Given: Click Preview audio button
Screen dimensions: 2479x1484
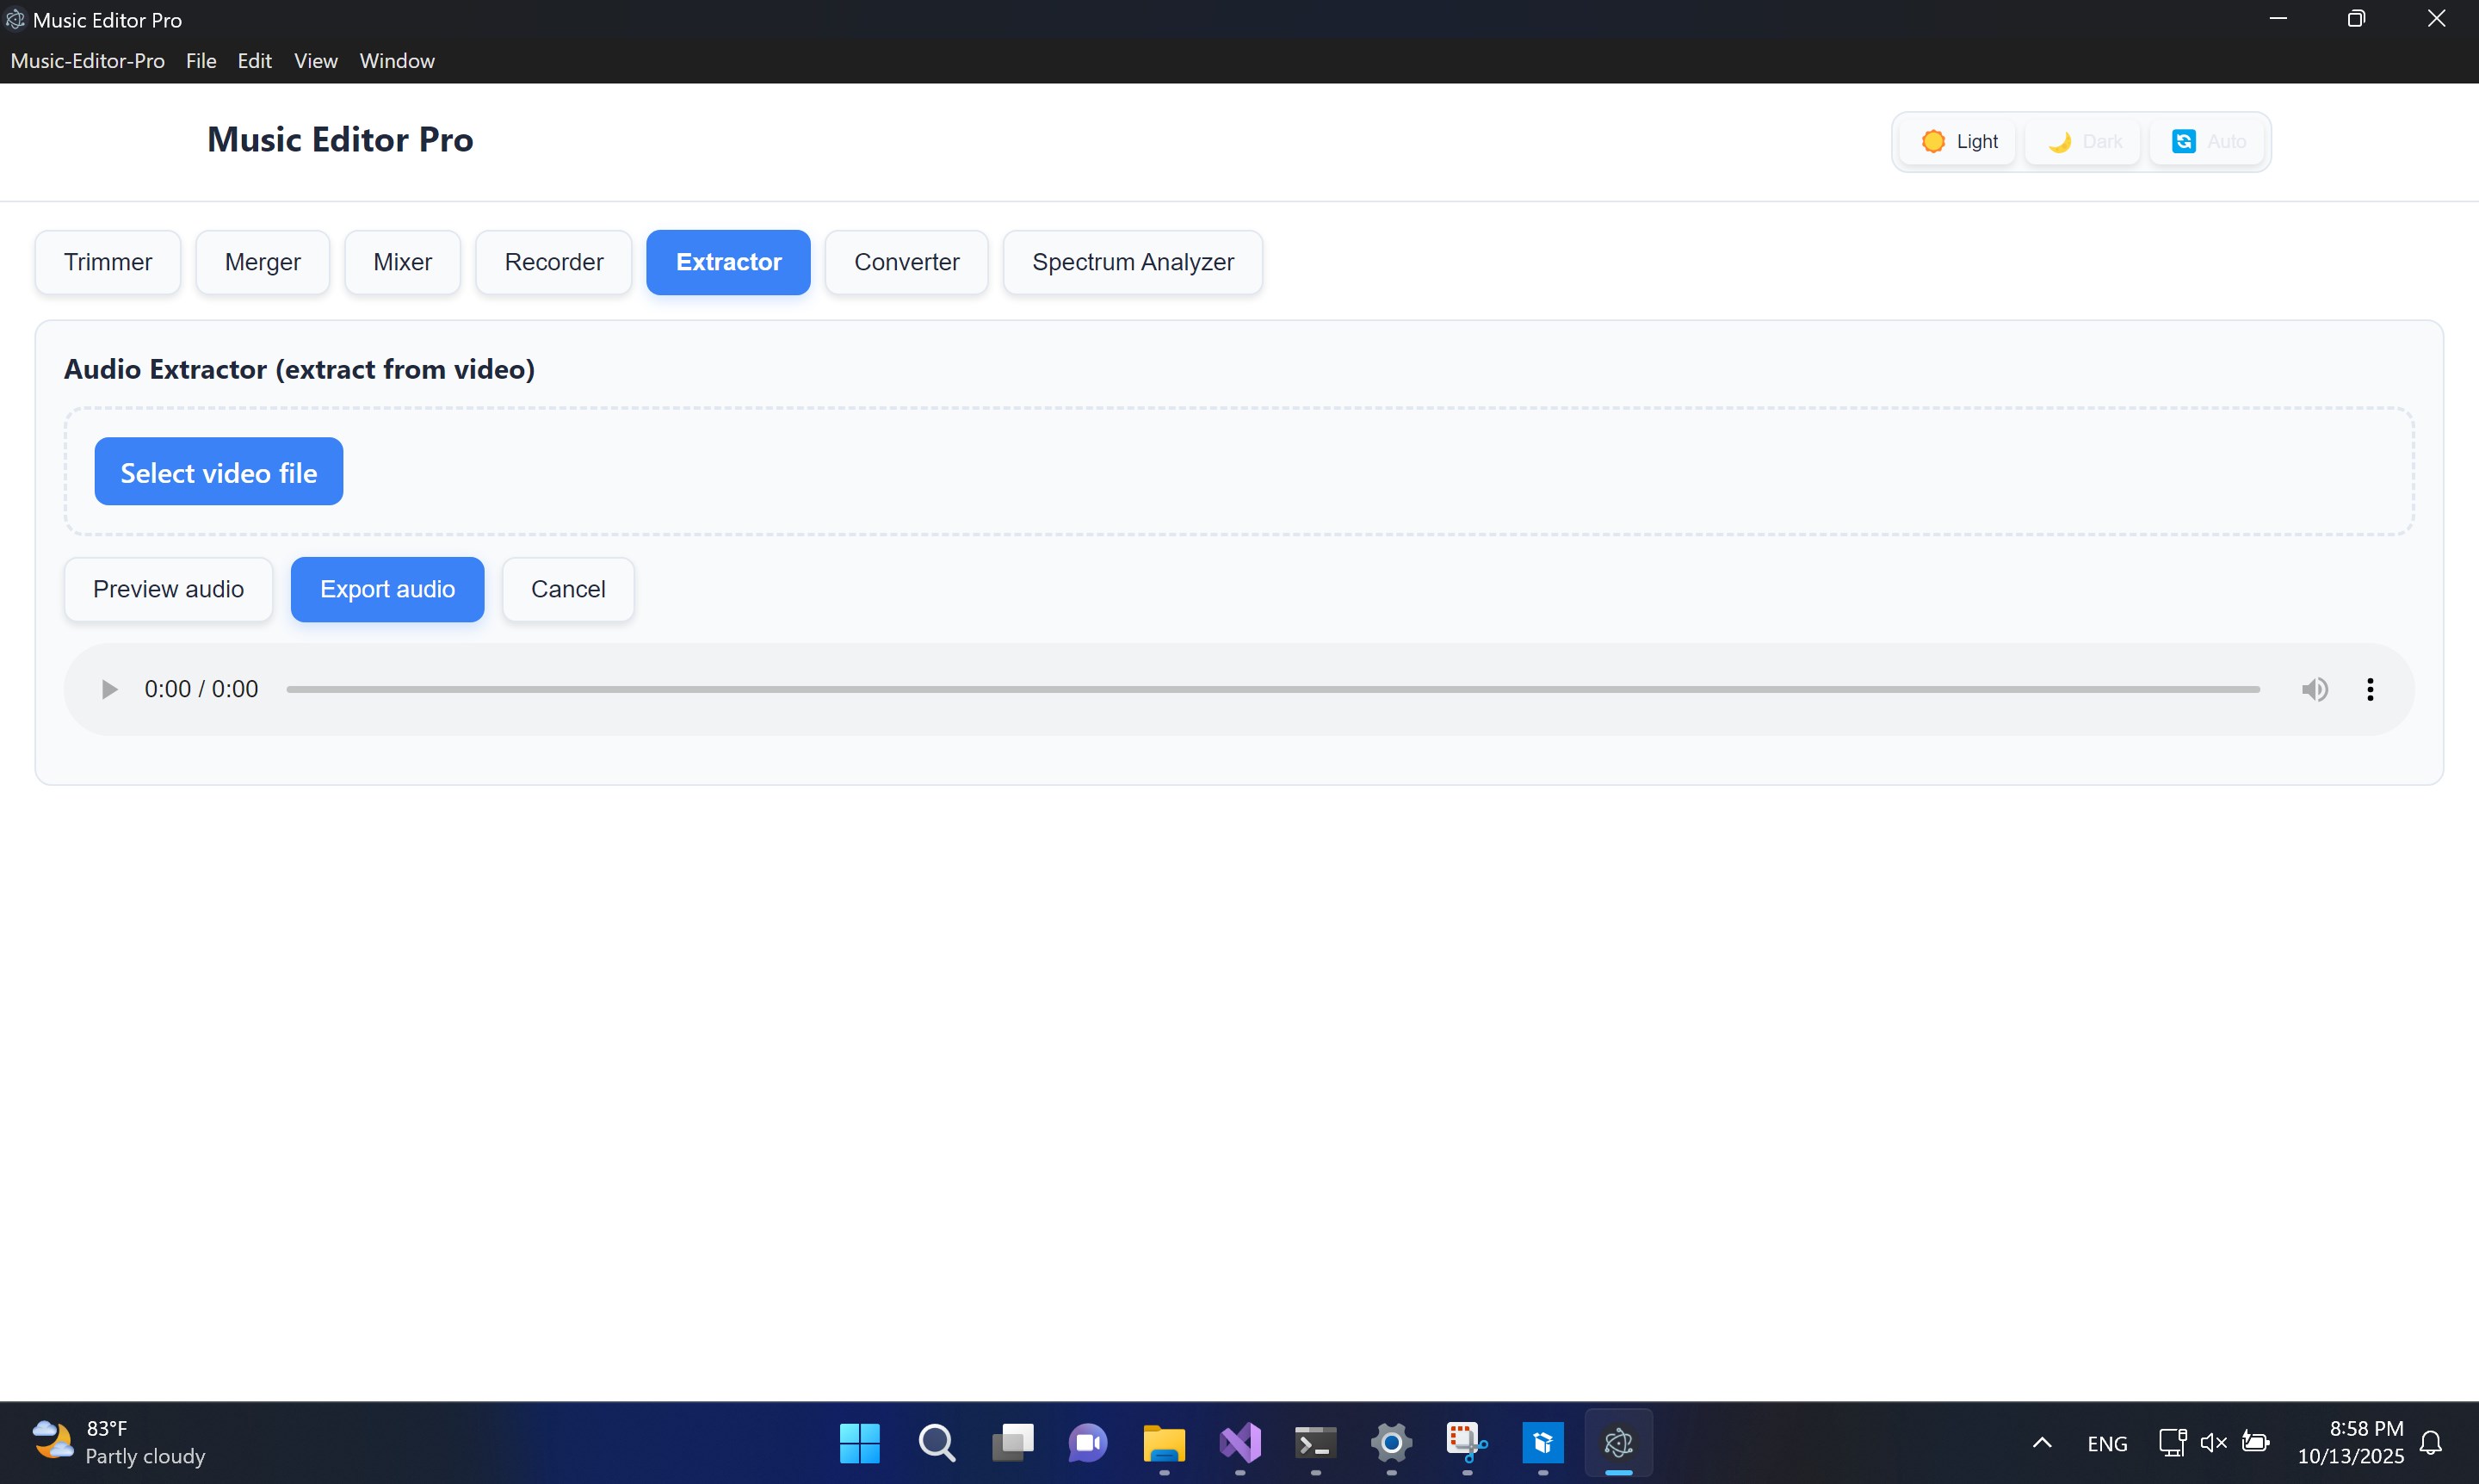Looking at the screenshot, I should [169, 589].
